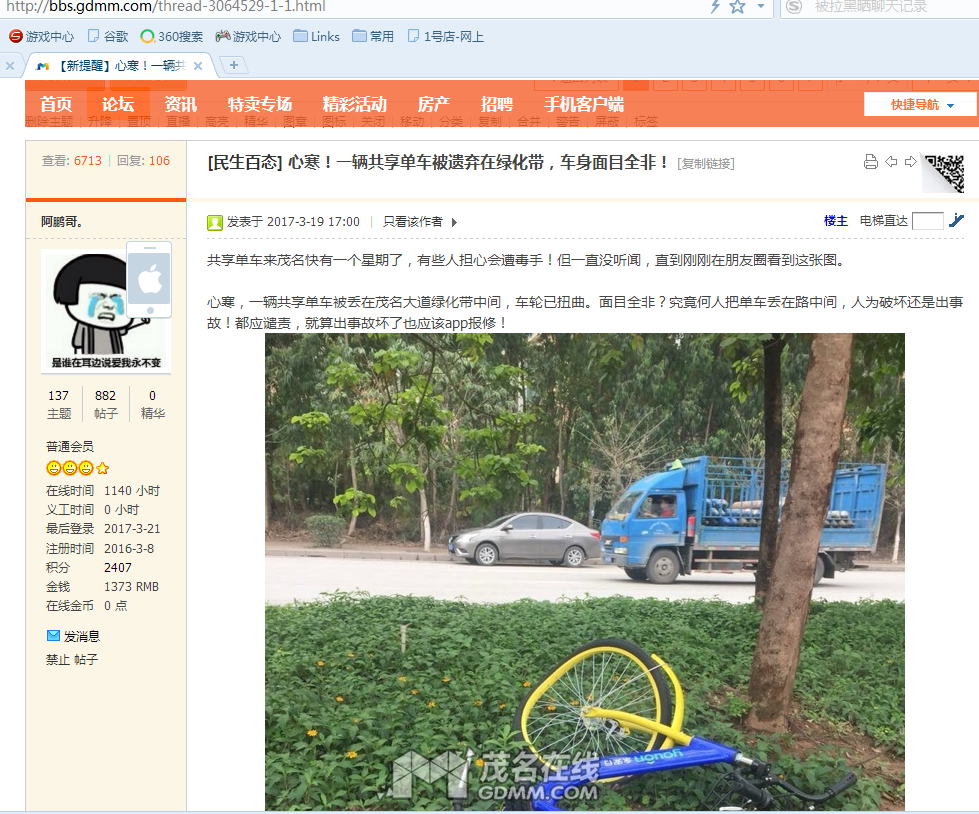This screenshot has height=814, width=979.
Task: Open 精彩活动 in the navigation bar
Action: [355, 104]
